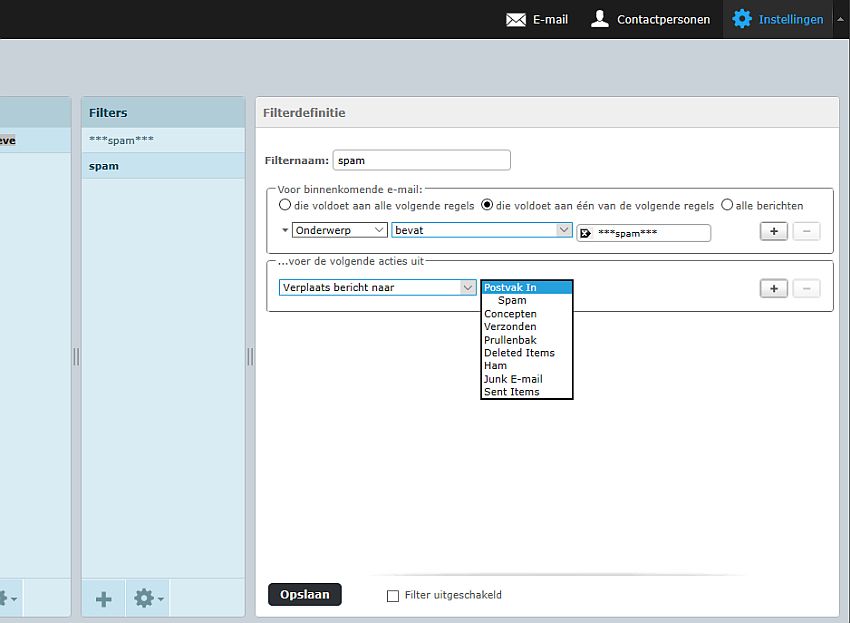Select the ***spam*** filter in list
Viewport: 850px width, 623px height.
coord(122,140)
